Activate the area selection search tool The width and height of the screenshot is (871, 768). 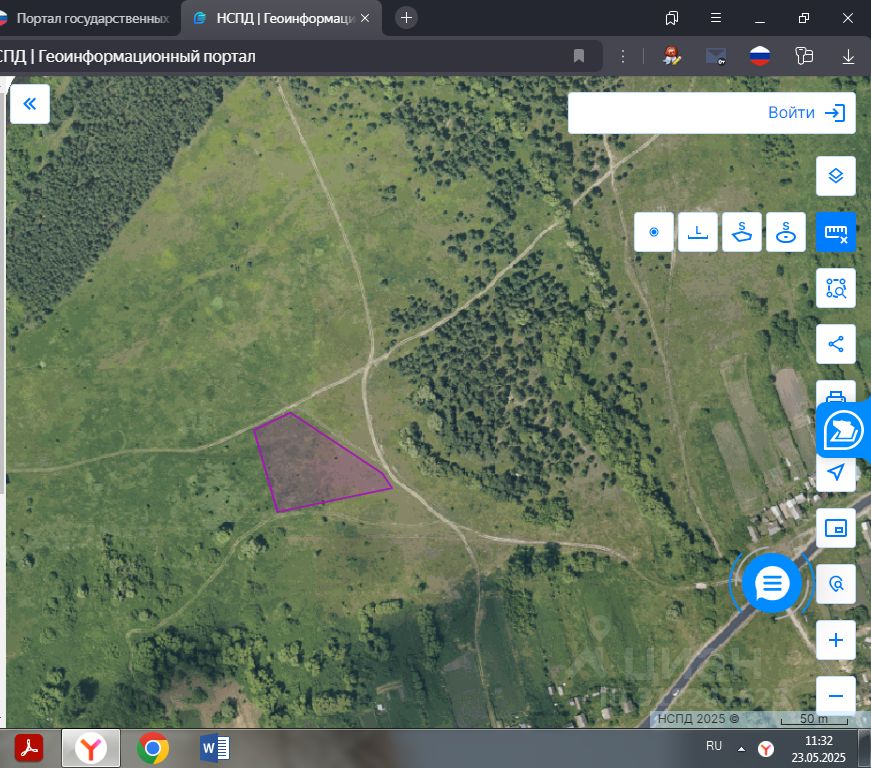coord(835,288)
